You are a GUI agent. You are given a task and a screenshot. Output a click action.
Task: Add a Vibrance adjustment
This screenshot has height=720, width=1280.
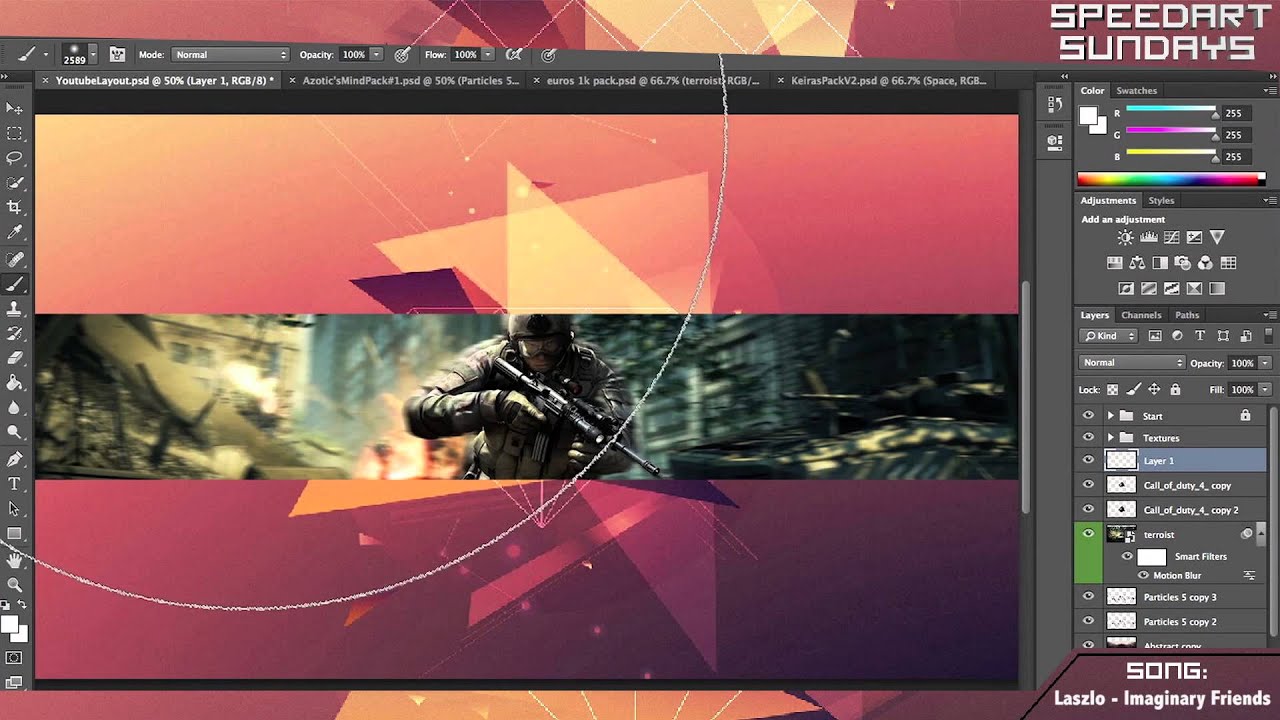[1217, 238]
